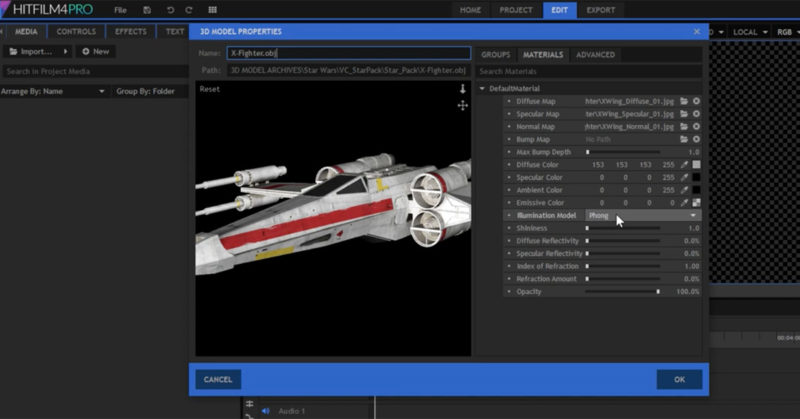Click the Index of Refraction slider
The image size is (800, 419).
click(x=623, y=266)
